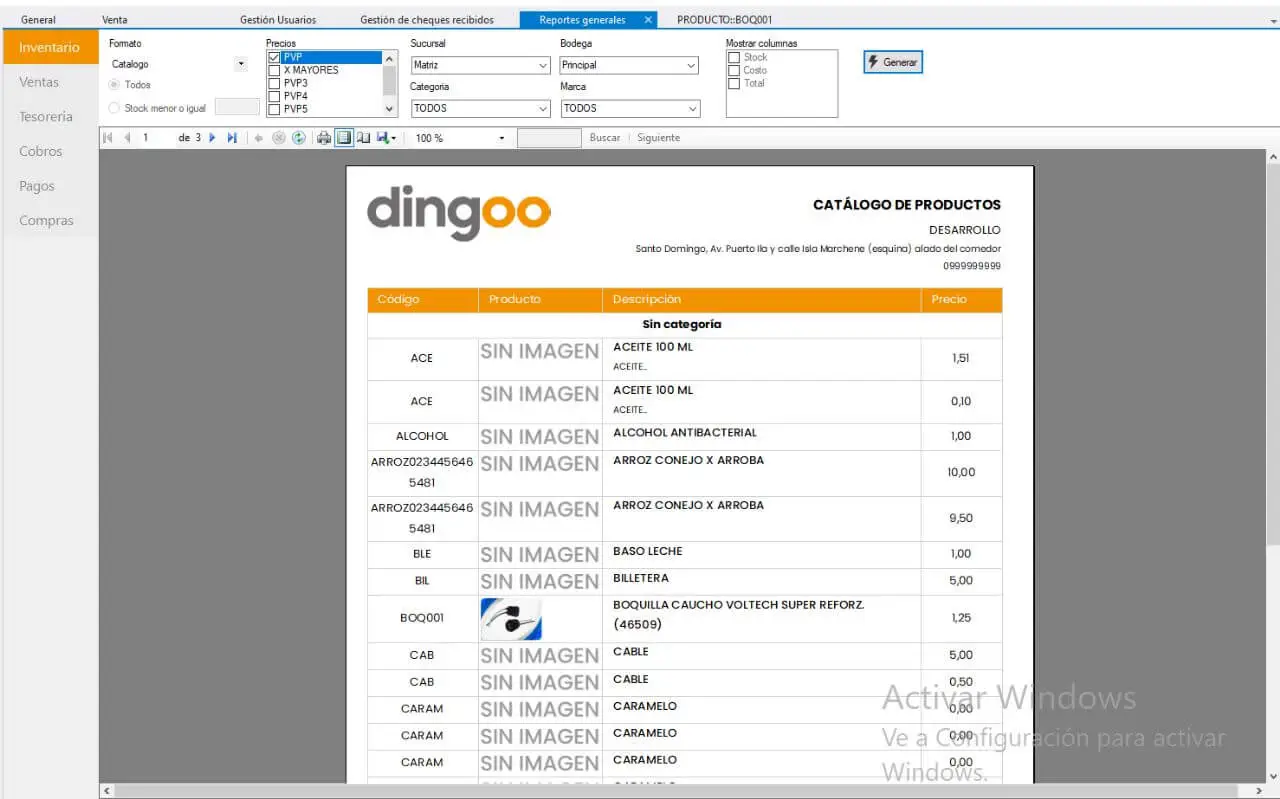This screenshot has height=799, width=1280.
Task: Close the Reportes generales tab
Action: pos(648,20)
